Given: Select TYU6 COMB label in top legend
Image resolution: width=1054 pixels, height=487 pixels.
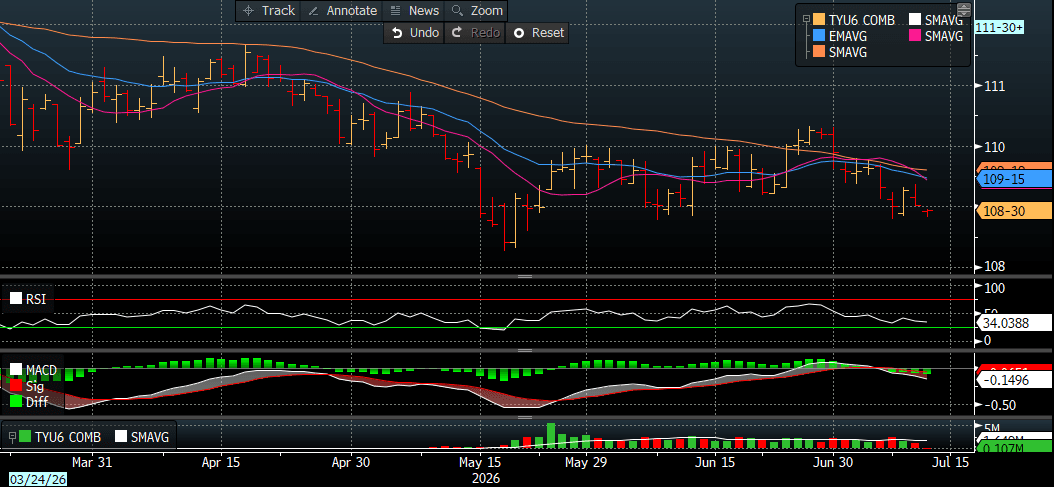Looking at the screenshot, I should 862,20.
